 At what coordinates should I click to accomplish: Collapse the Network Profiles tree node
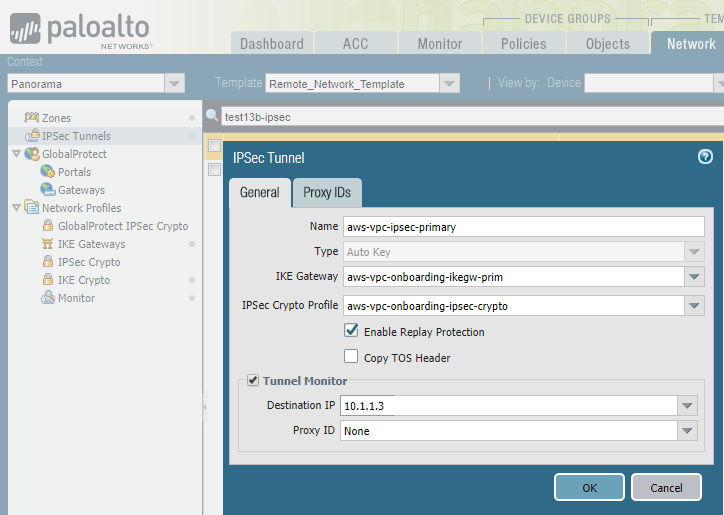coord(17,208)
